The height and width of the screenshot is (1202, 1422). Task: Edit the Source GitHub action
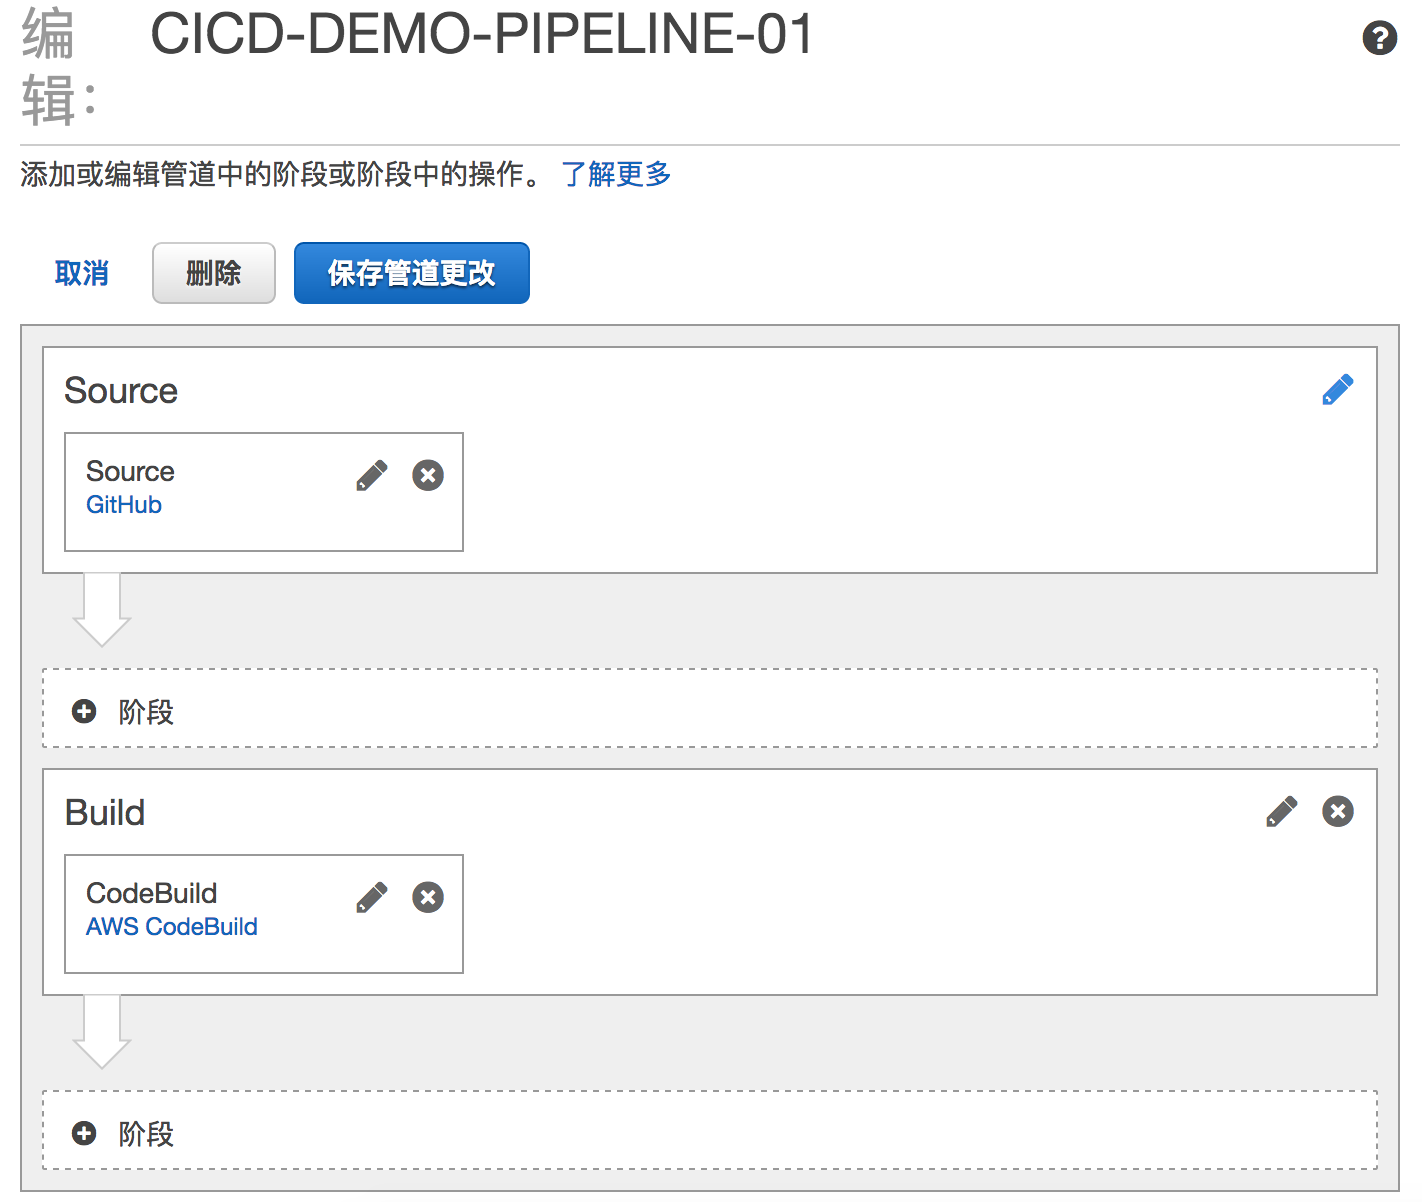point(371,476)
